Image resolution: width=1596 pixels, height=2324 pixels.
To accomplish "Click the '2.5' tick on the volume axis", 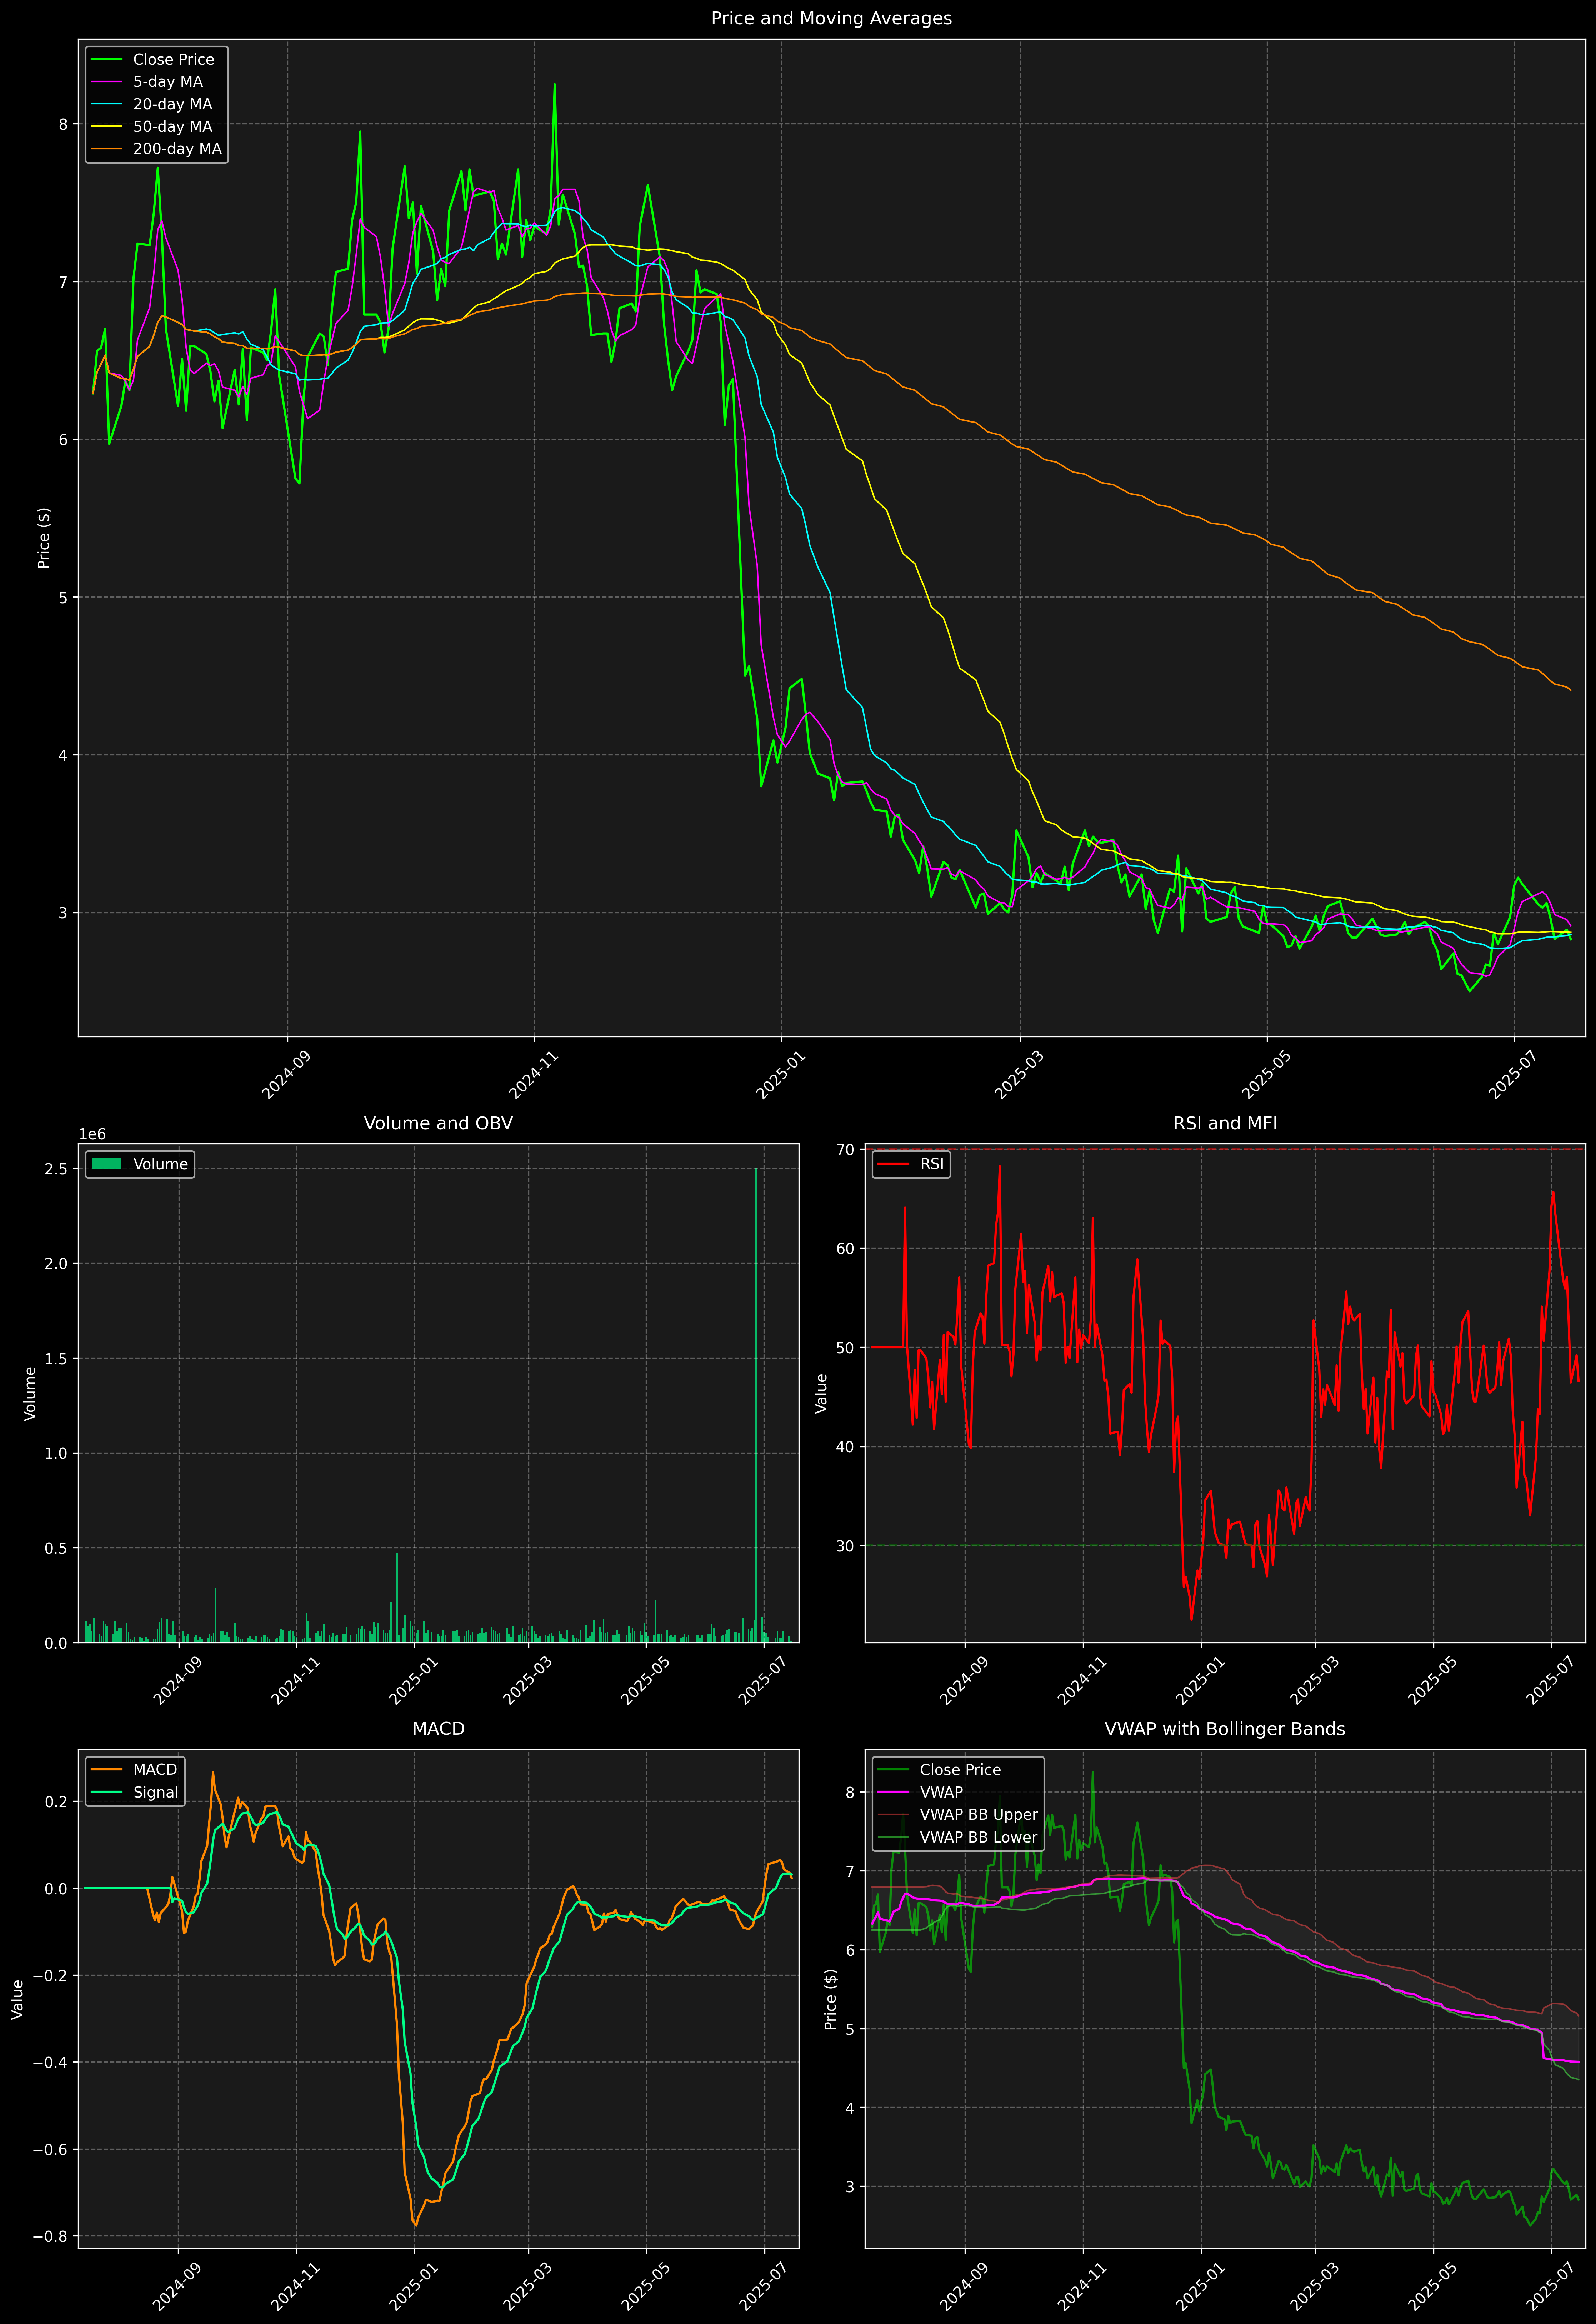I will [x=56, y=1169].
